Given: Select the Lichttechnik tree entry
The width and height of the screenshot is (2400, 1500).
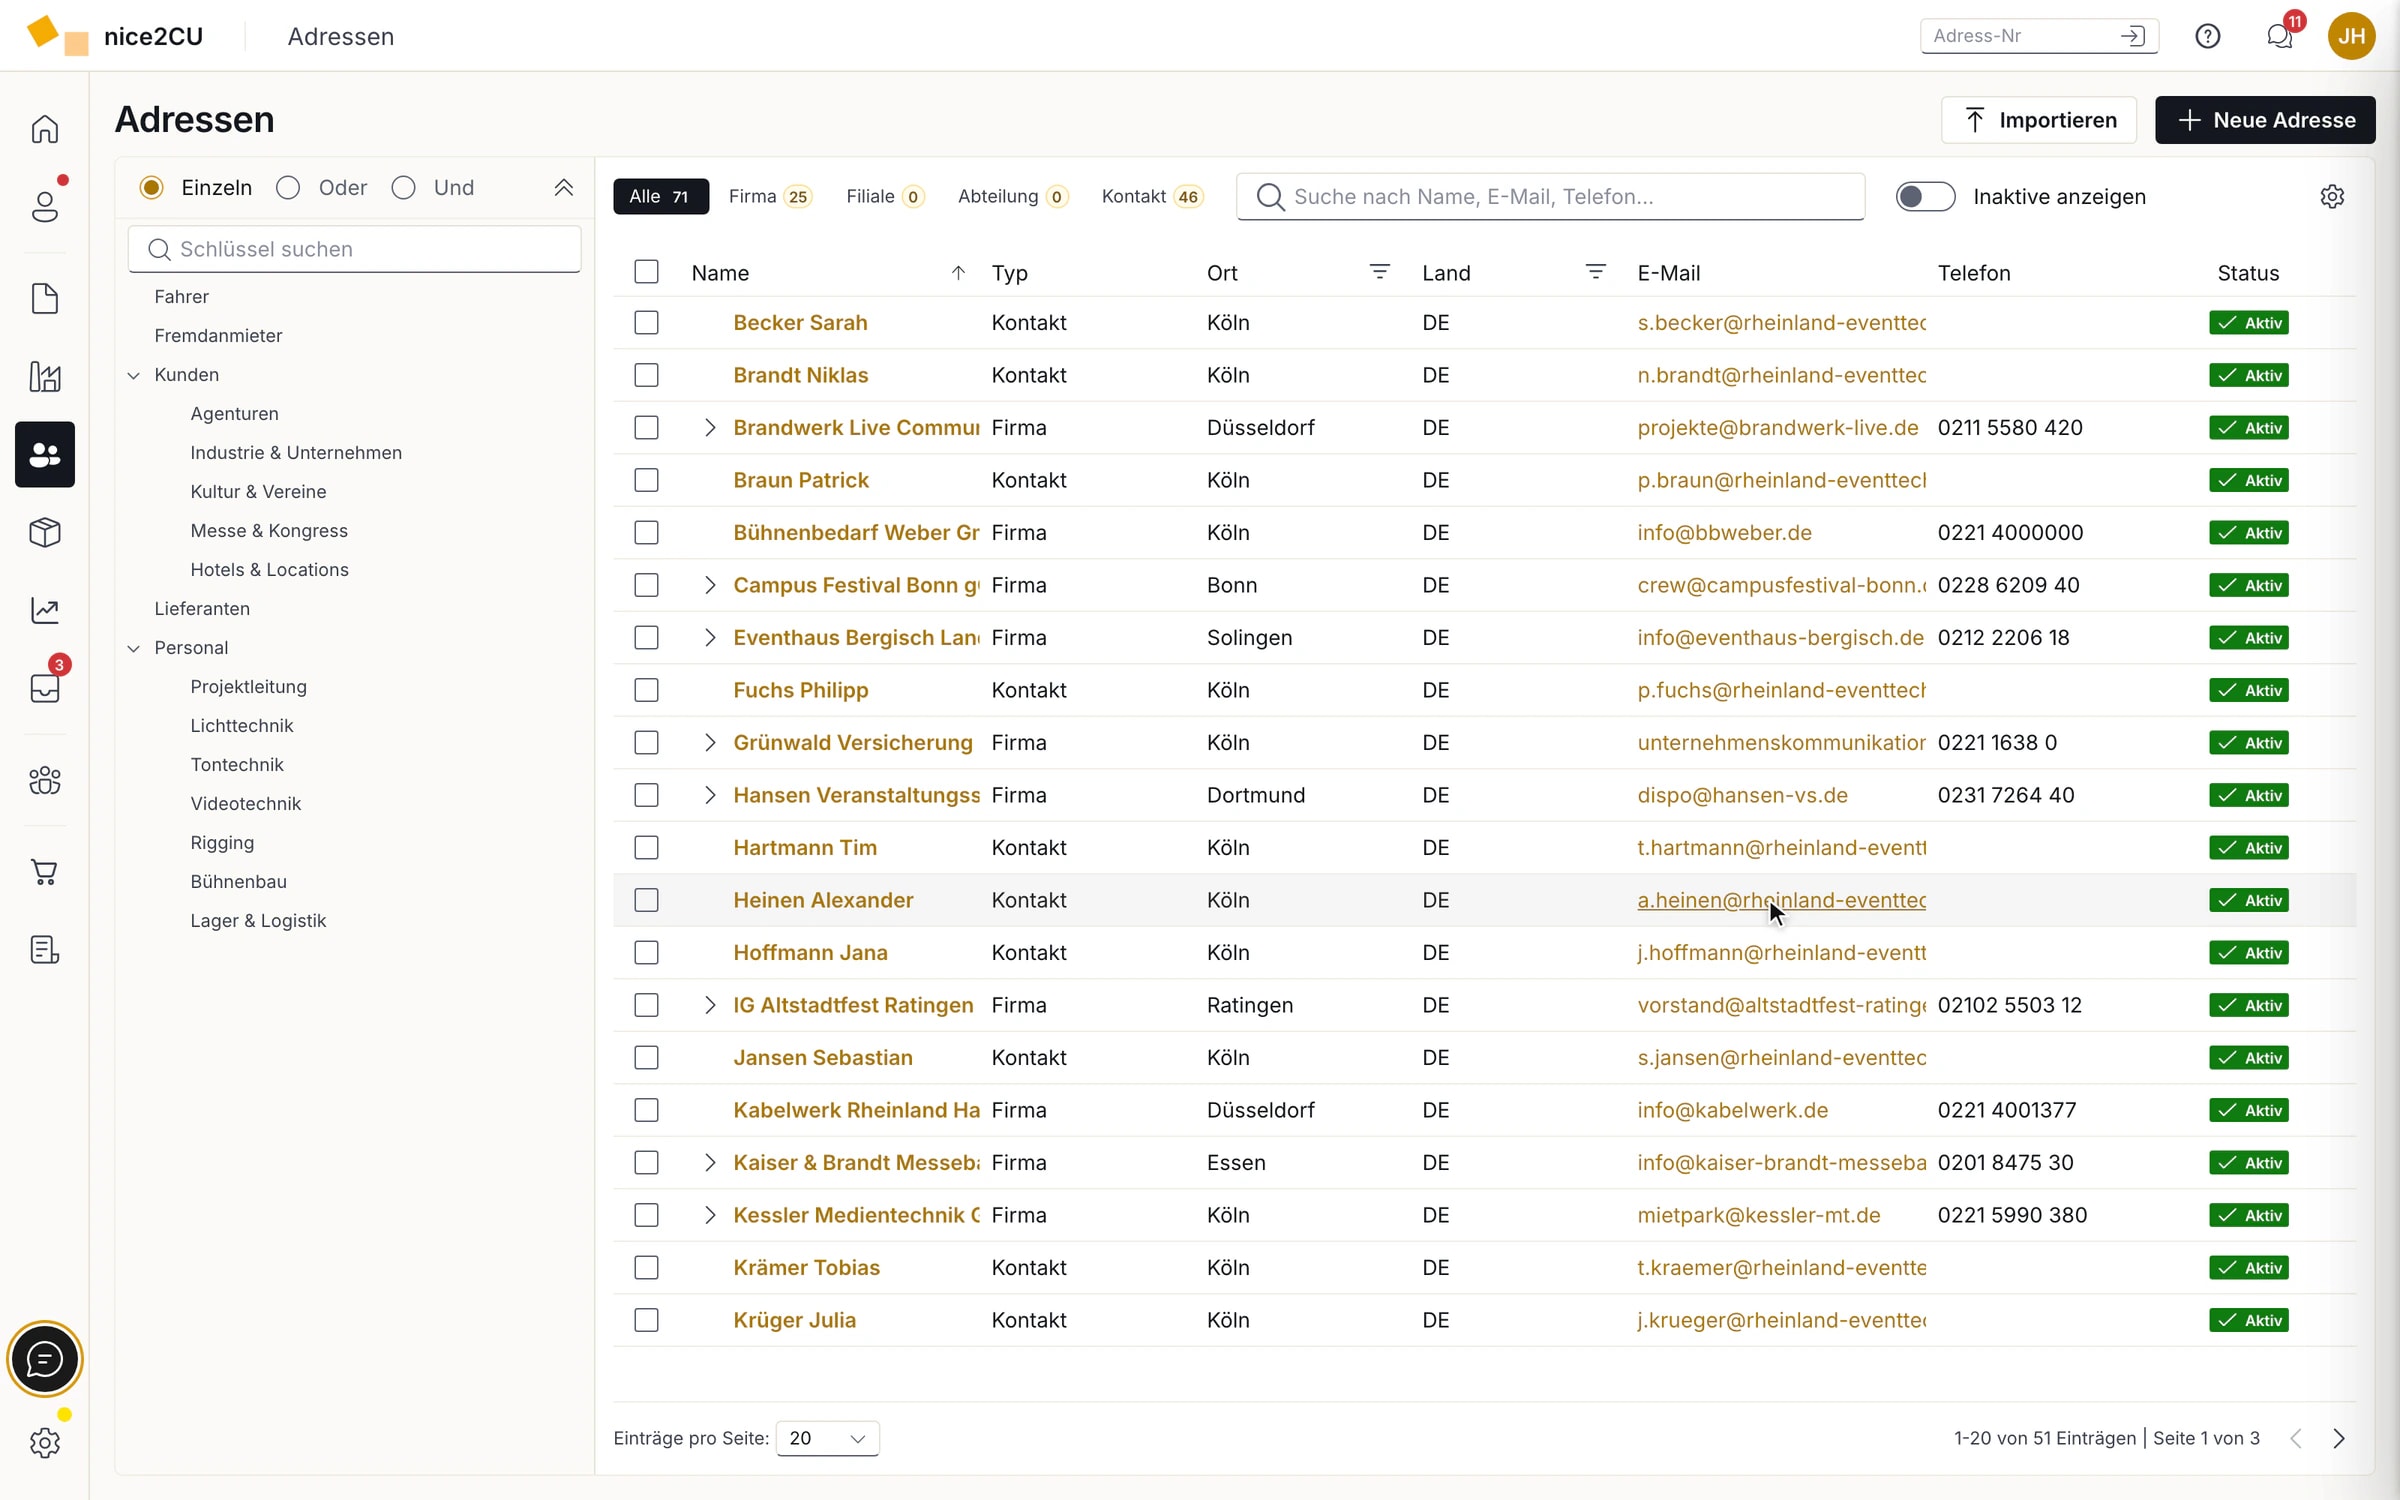Looking at the screenshot, I should click(242, 726).
